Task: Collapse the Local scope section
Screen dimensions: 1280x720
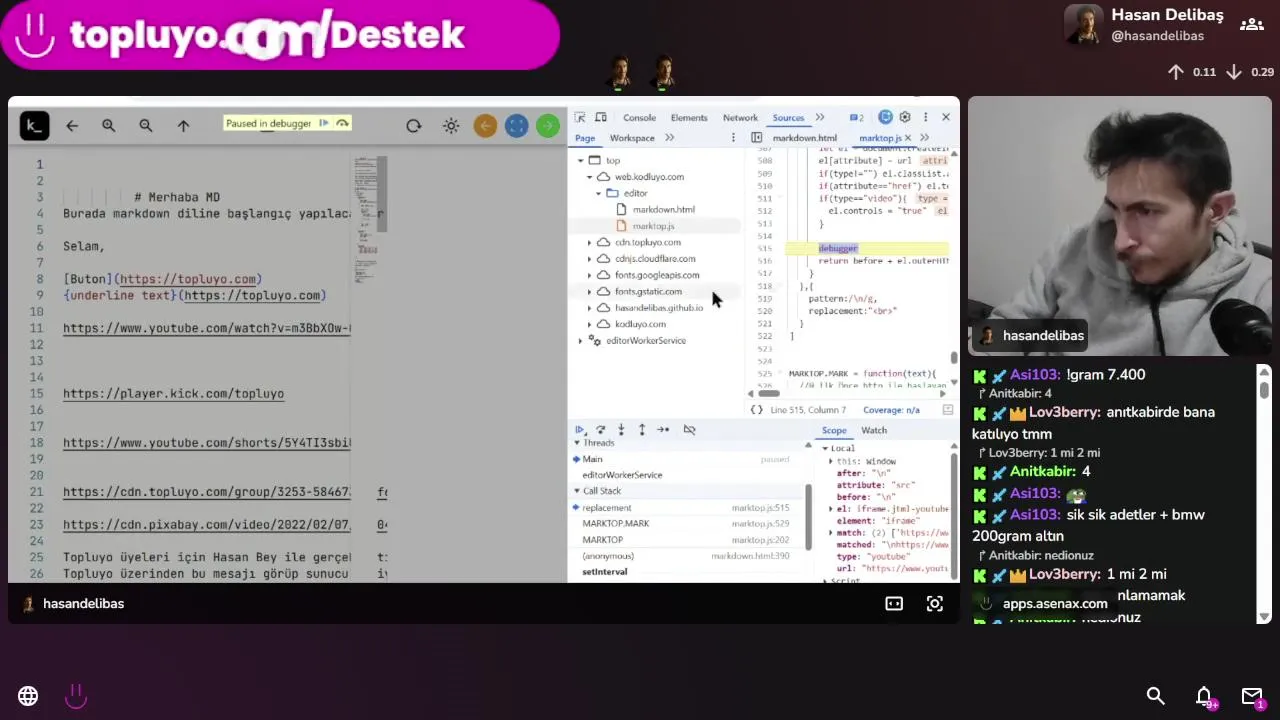Action: point(826,449)
